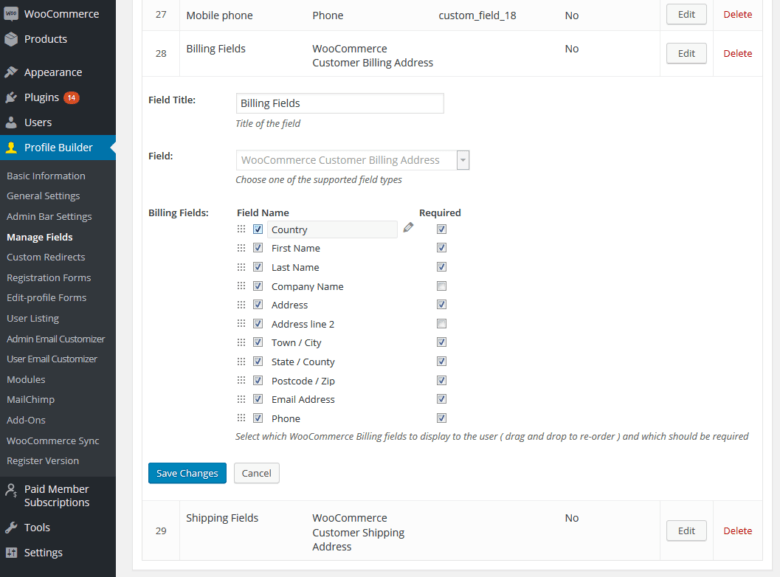
Task: Click the Appearance paintbrush icon
Action: coord(11,72)
